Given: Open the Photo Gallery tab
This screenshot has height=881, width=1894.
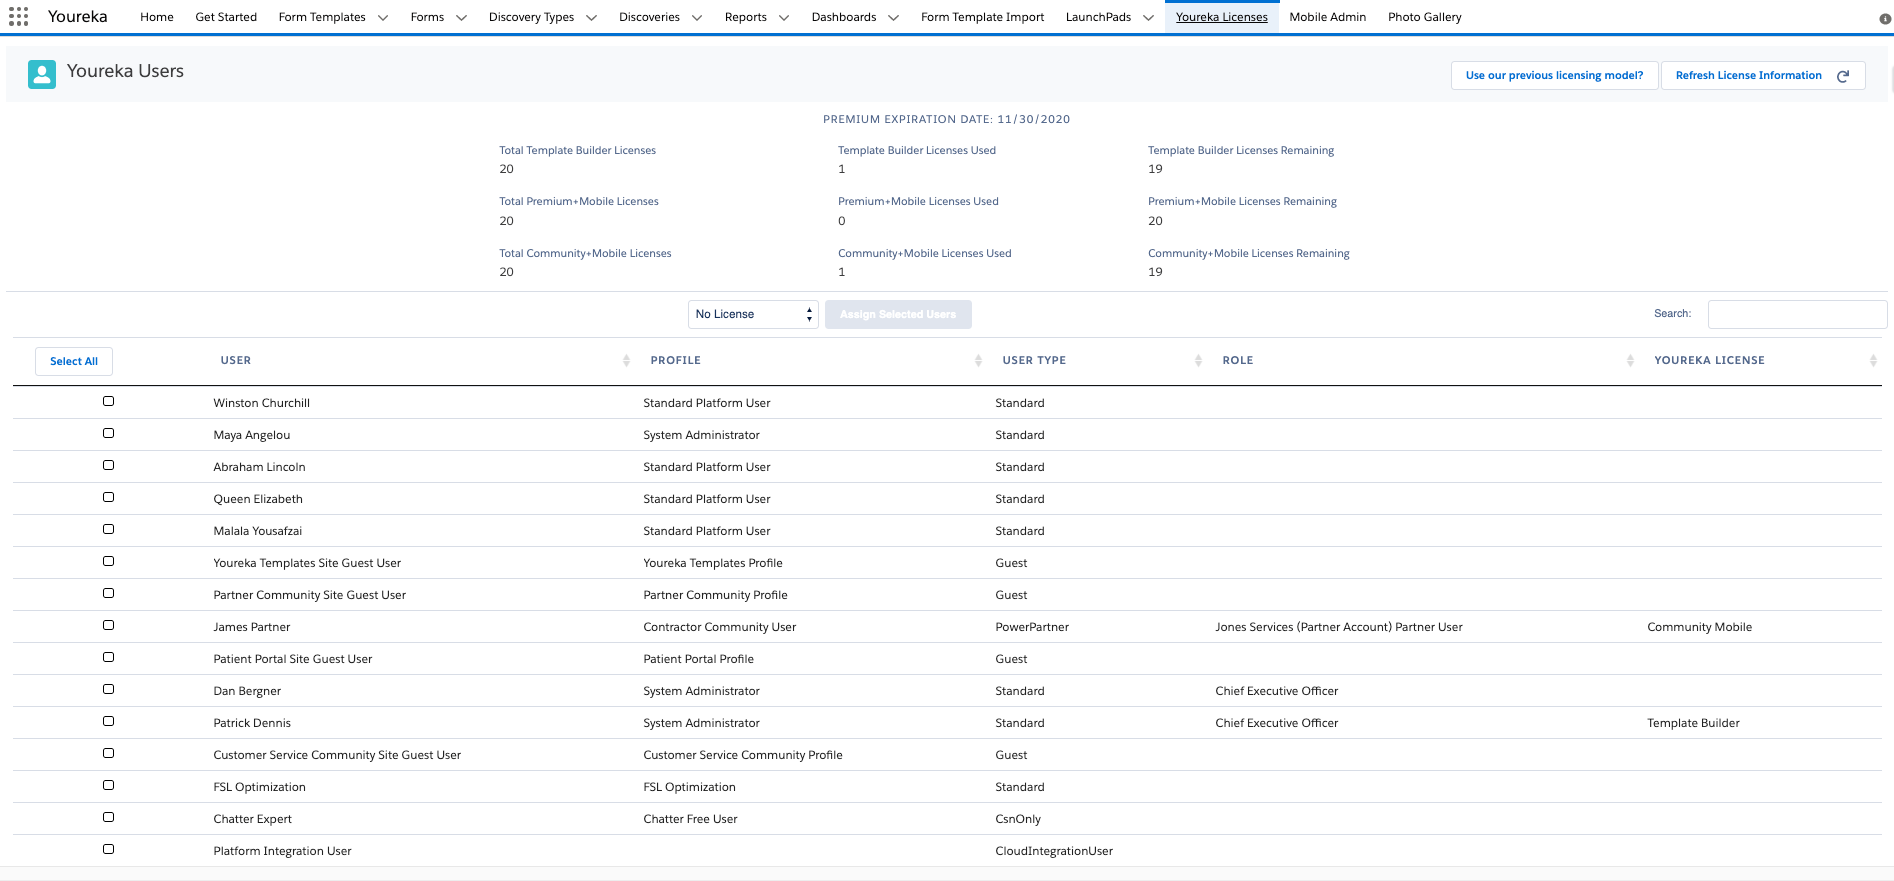Looking at the screenshot, I should (1425, 17).
